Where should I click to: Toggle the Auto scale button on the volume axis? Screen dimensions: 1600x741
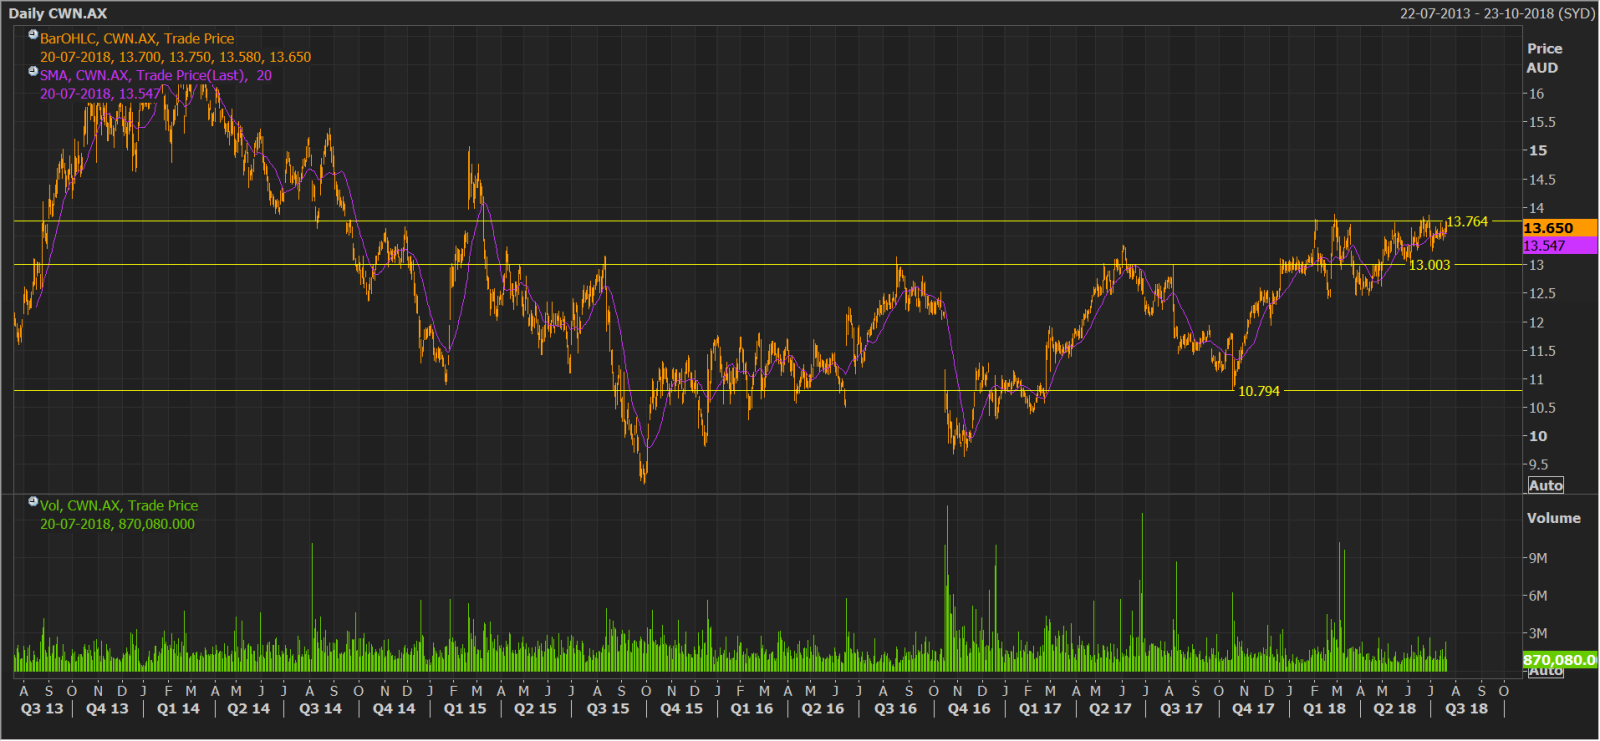pos(1545,672)
